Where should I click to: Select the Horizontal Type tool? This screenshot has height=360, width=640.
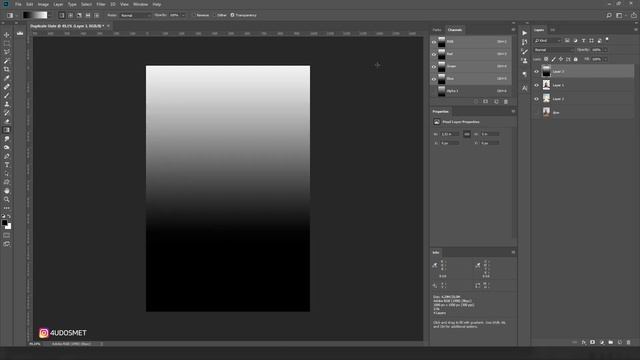pos(7,165)
